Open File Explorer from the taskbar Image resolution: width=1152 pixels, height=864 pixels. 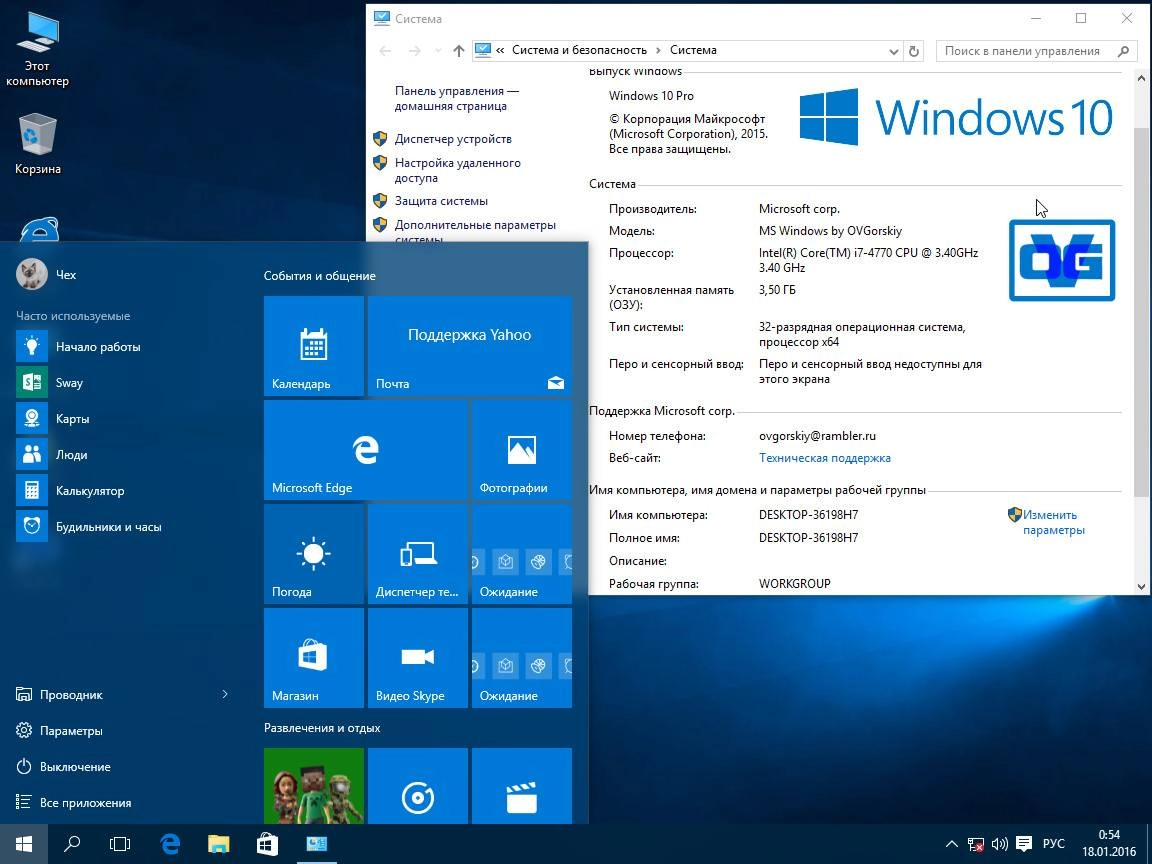pos(218,844)
